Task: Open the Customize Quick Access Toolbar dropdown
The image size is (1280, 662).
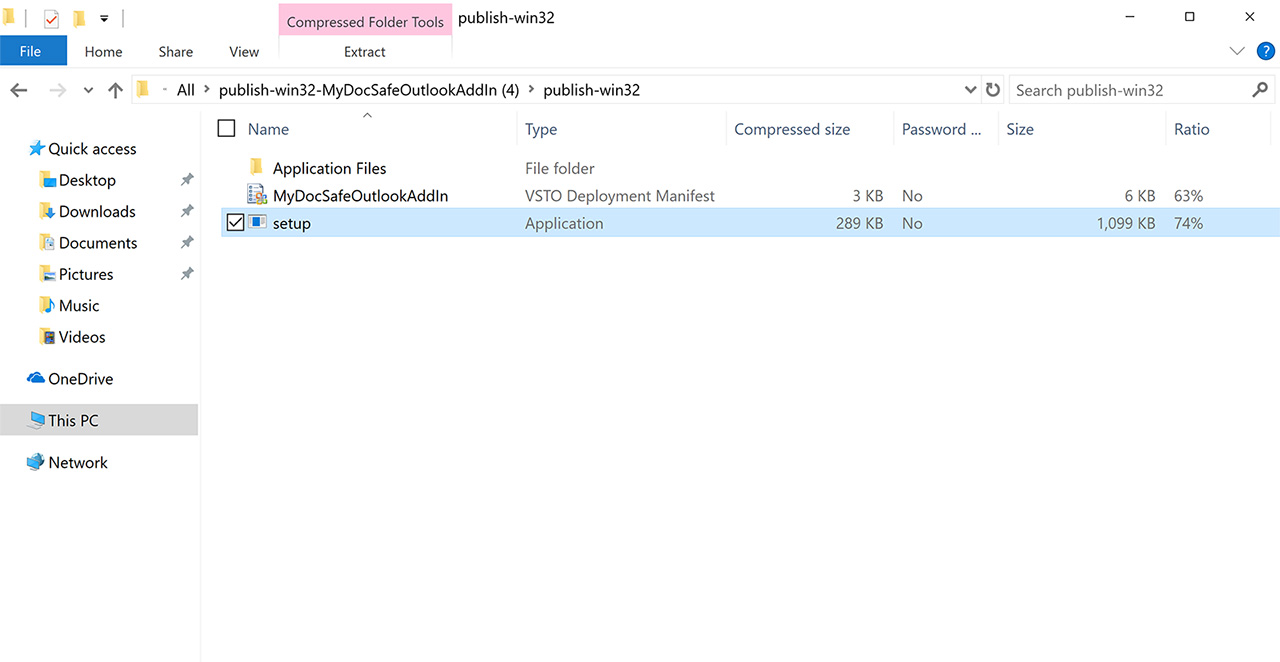Action: [104, 18]
